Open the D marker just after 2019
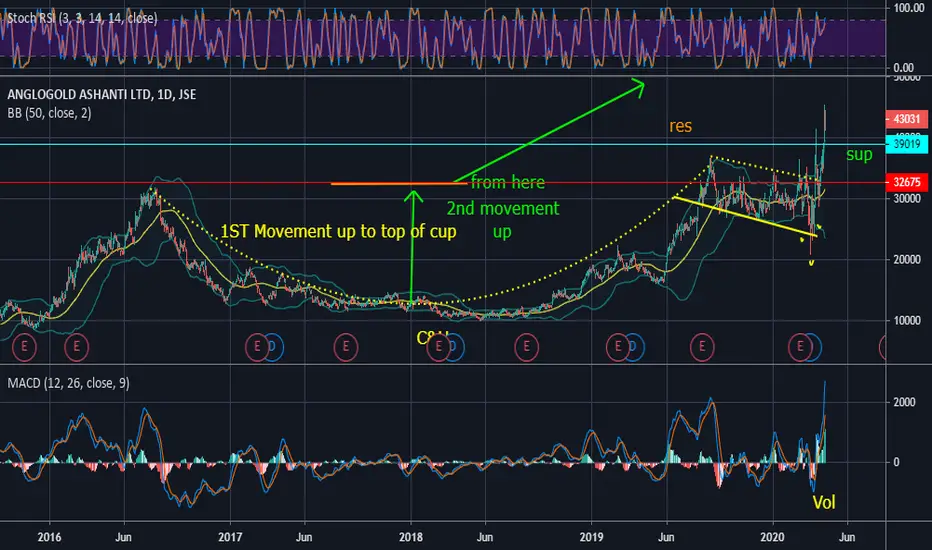Image resolution: width=932 pixels, height=550 pixels. [x=633, y=347]
